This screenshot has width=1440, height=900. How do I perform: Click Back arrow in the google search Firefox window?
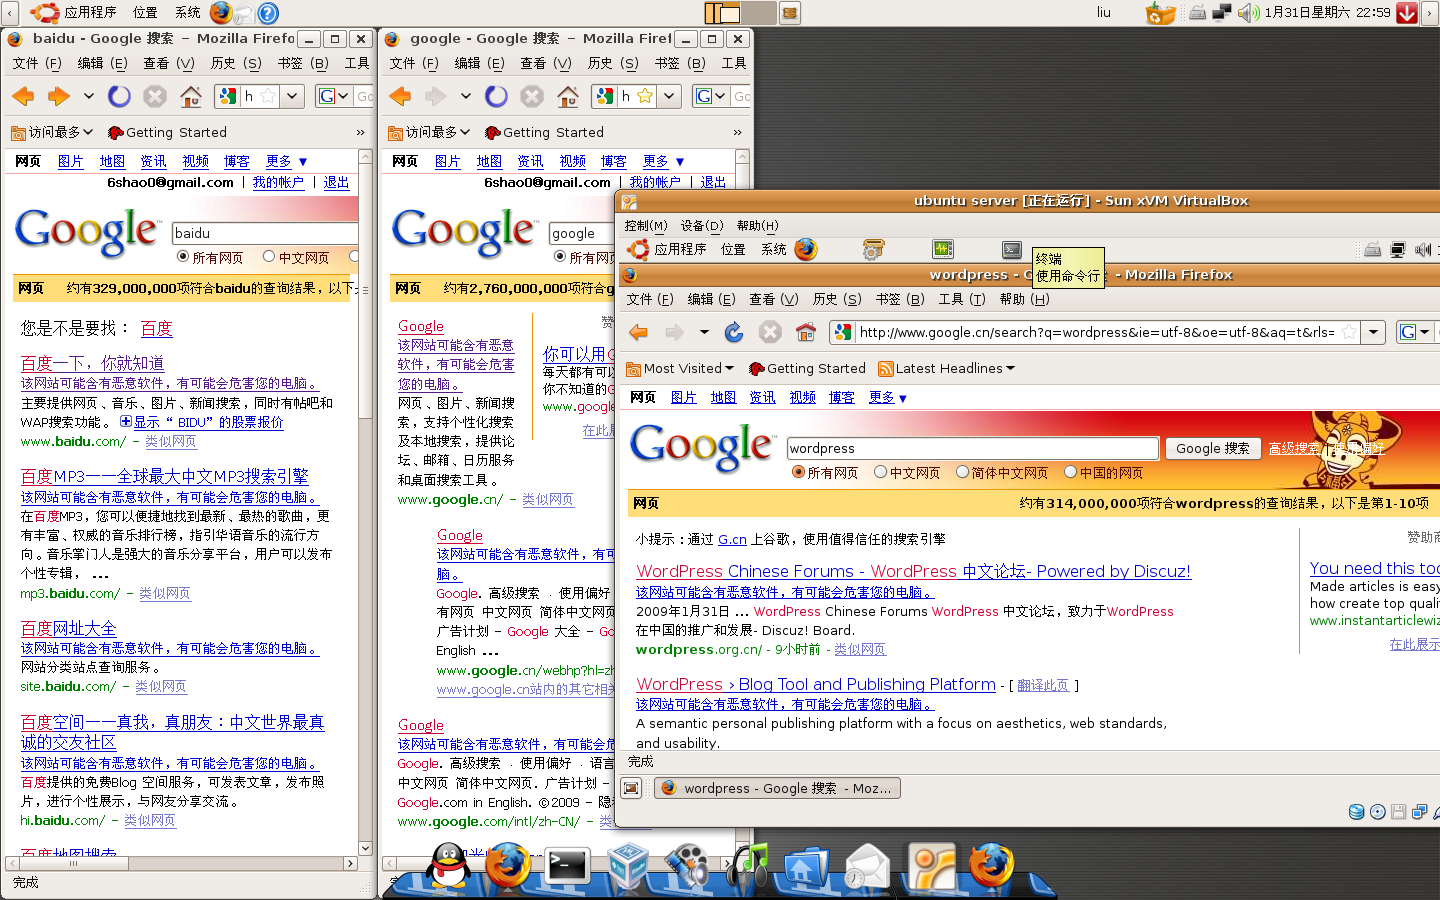pyautogui.click(x=401, y=96)
